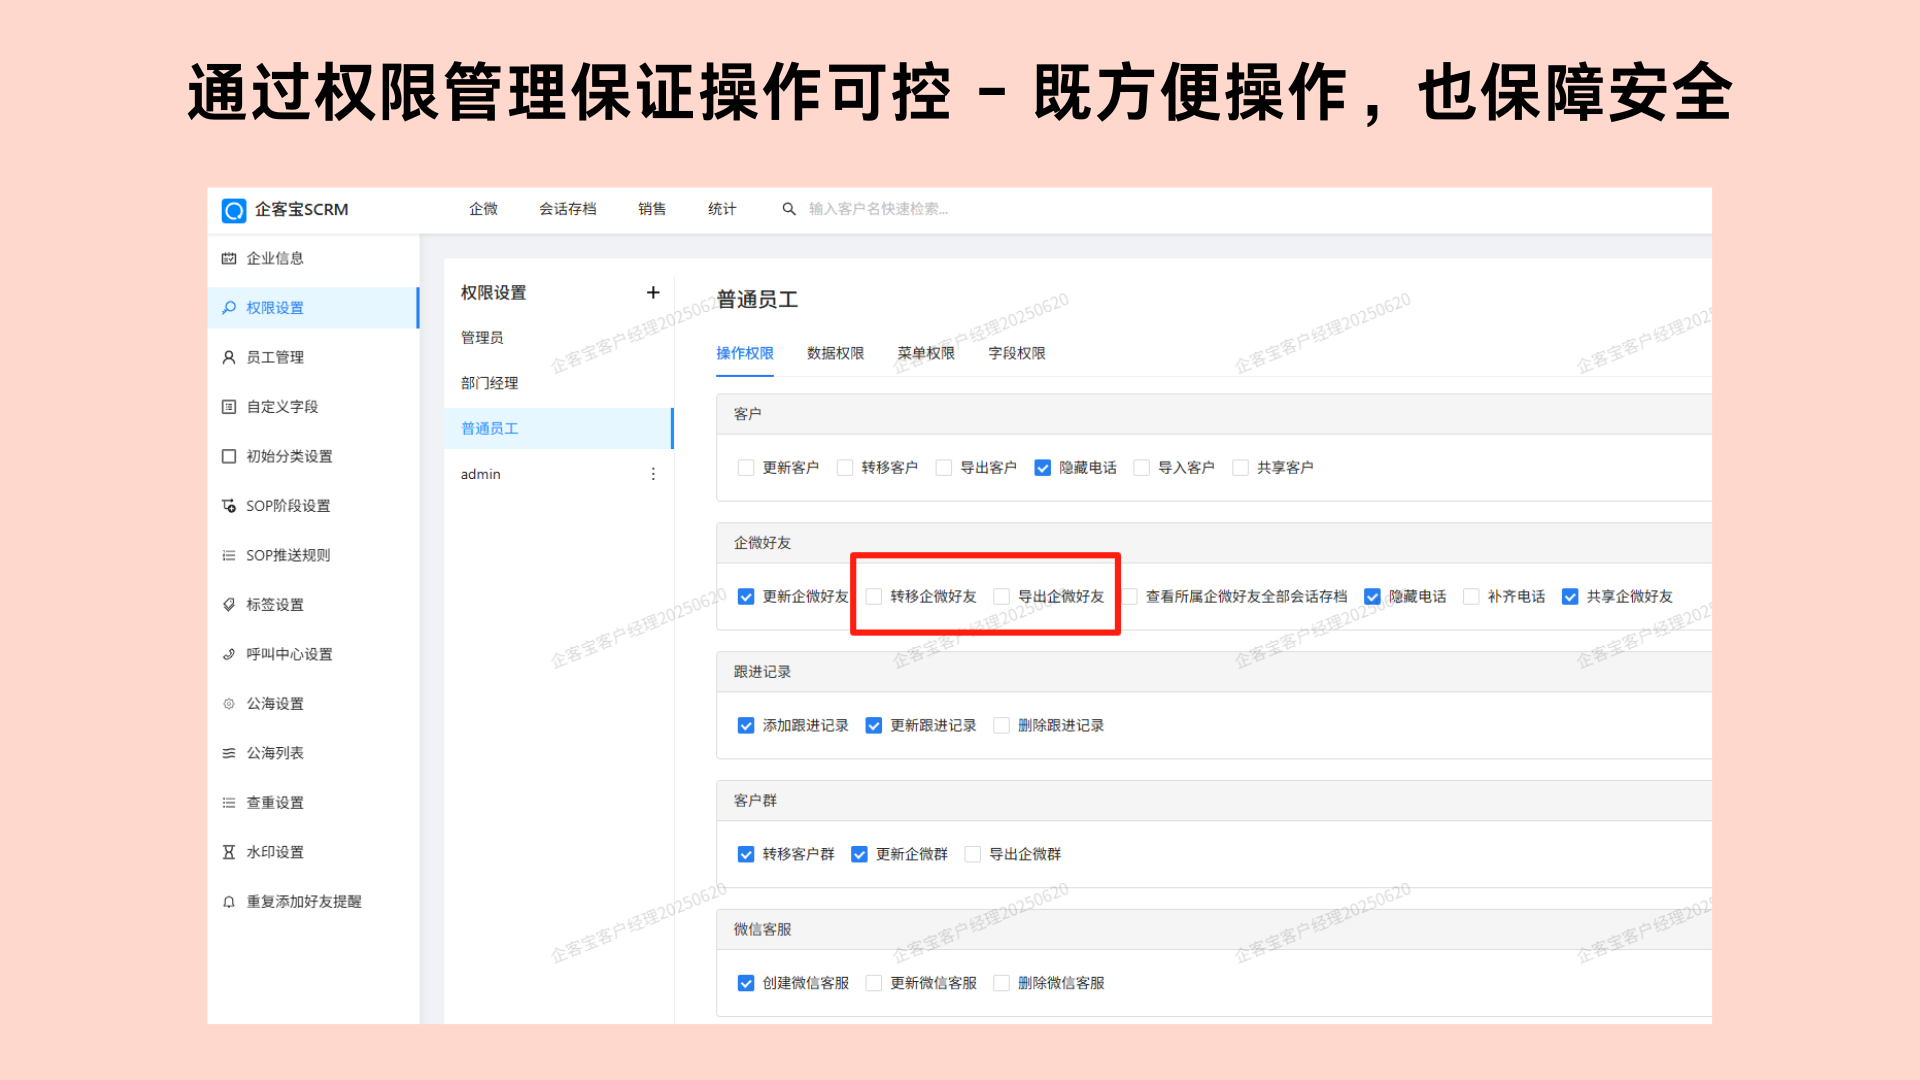Viewport: 1920px width, 1080px height.
Task: Uncheck 隐藏电话 under 企微好友 section
Action: click(x=1373, y=597)
